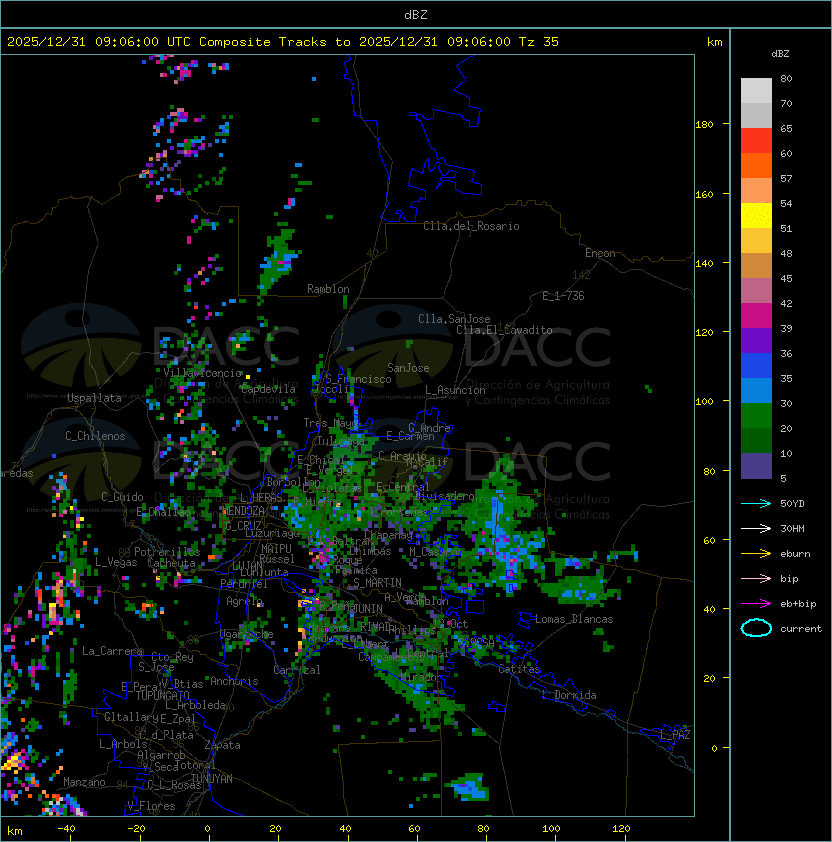The image size is (832, 842).
Task: Click the '-40' tick on bottom axis
Action: 67,829
